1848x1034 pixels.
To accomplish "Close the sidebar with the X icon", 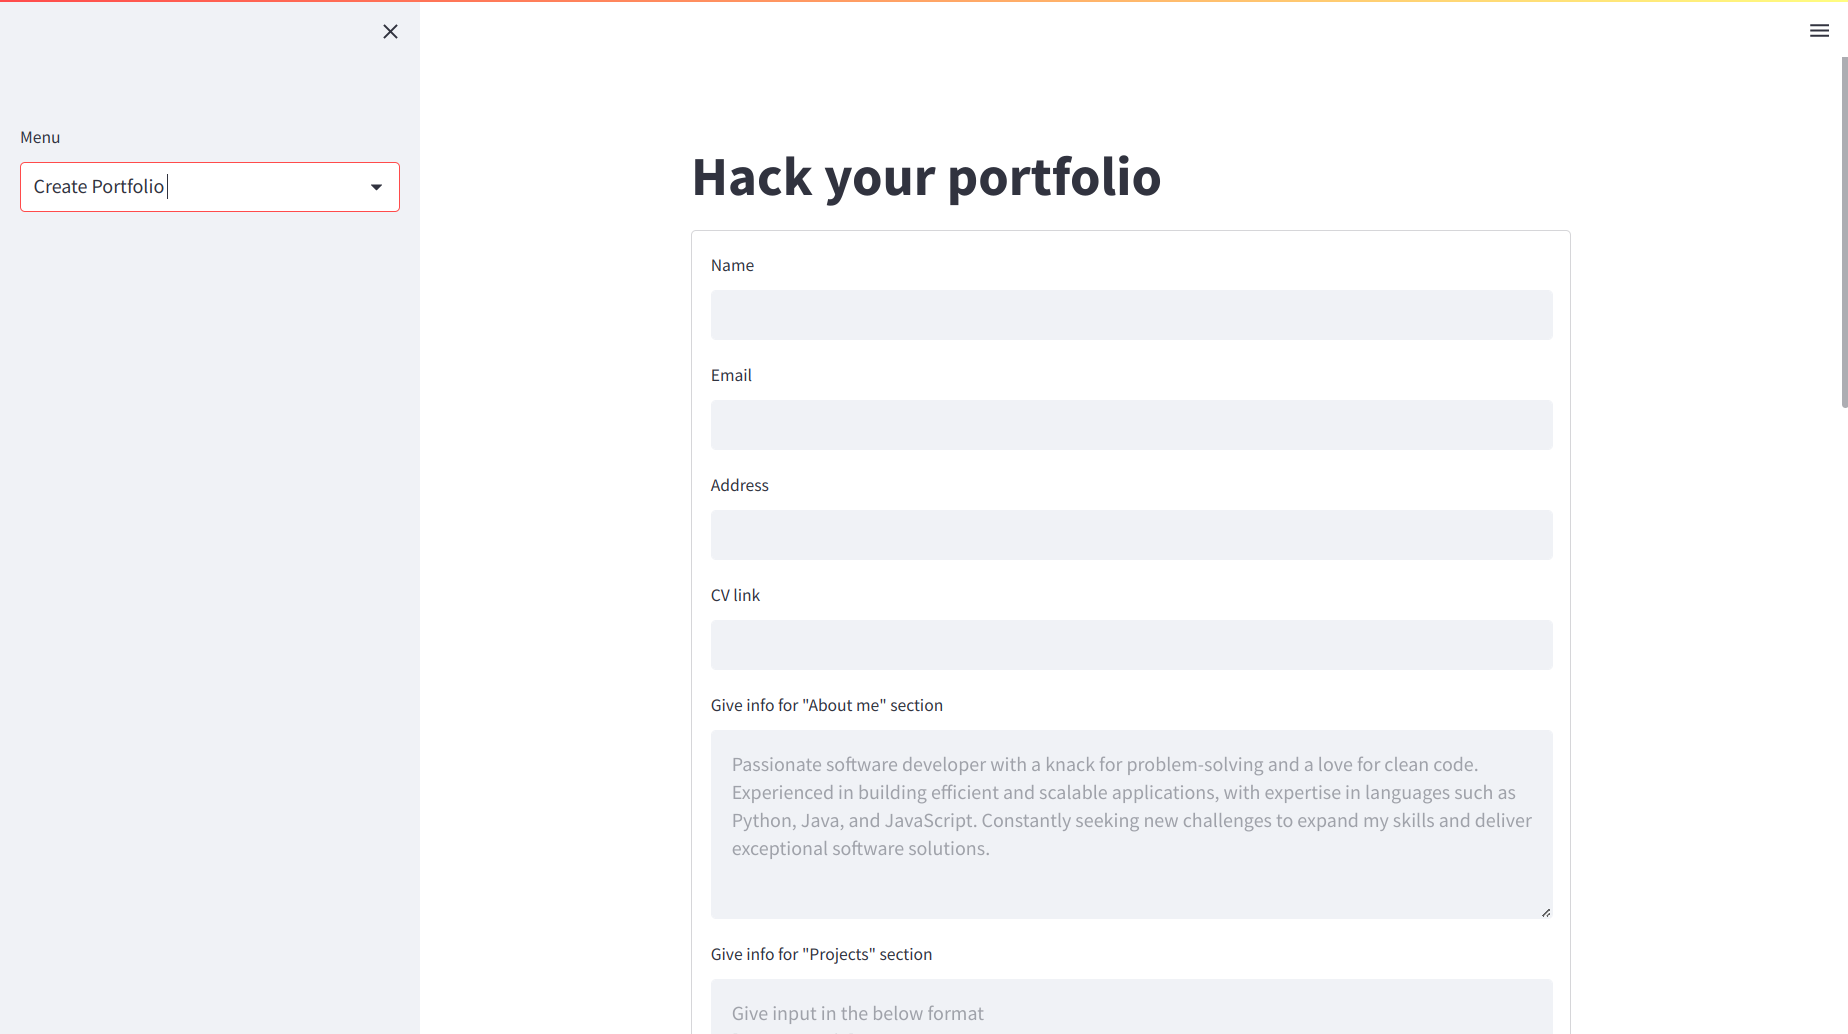I will (390, 32).
